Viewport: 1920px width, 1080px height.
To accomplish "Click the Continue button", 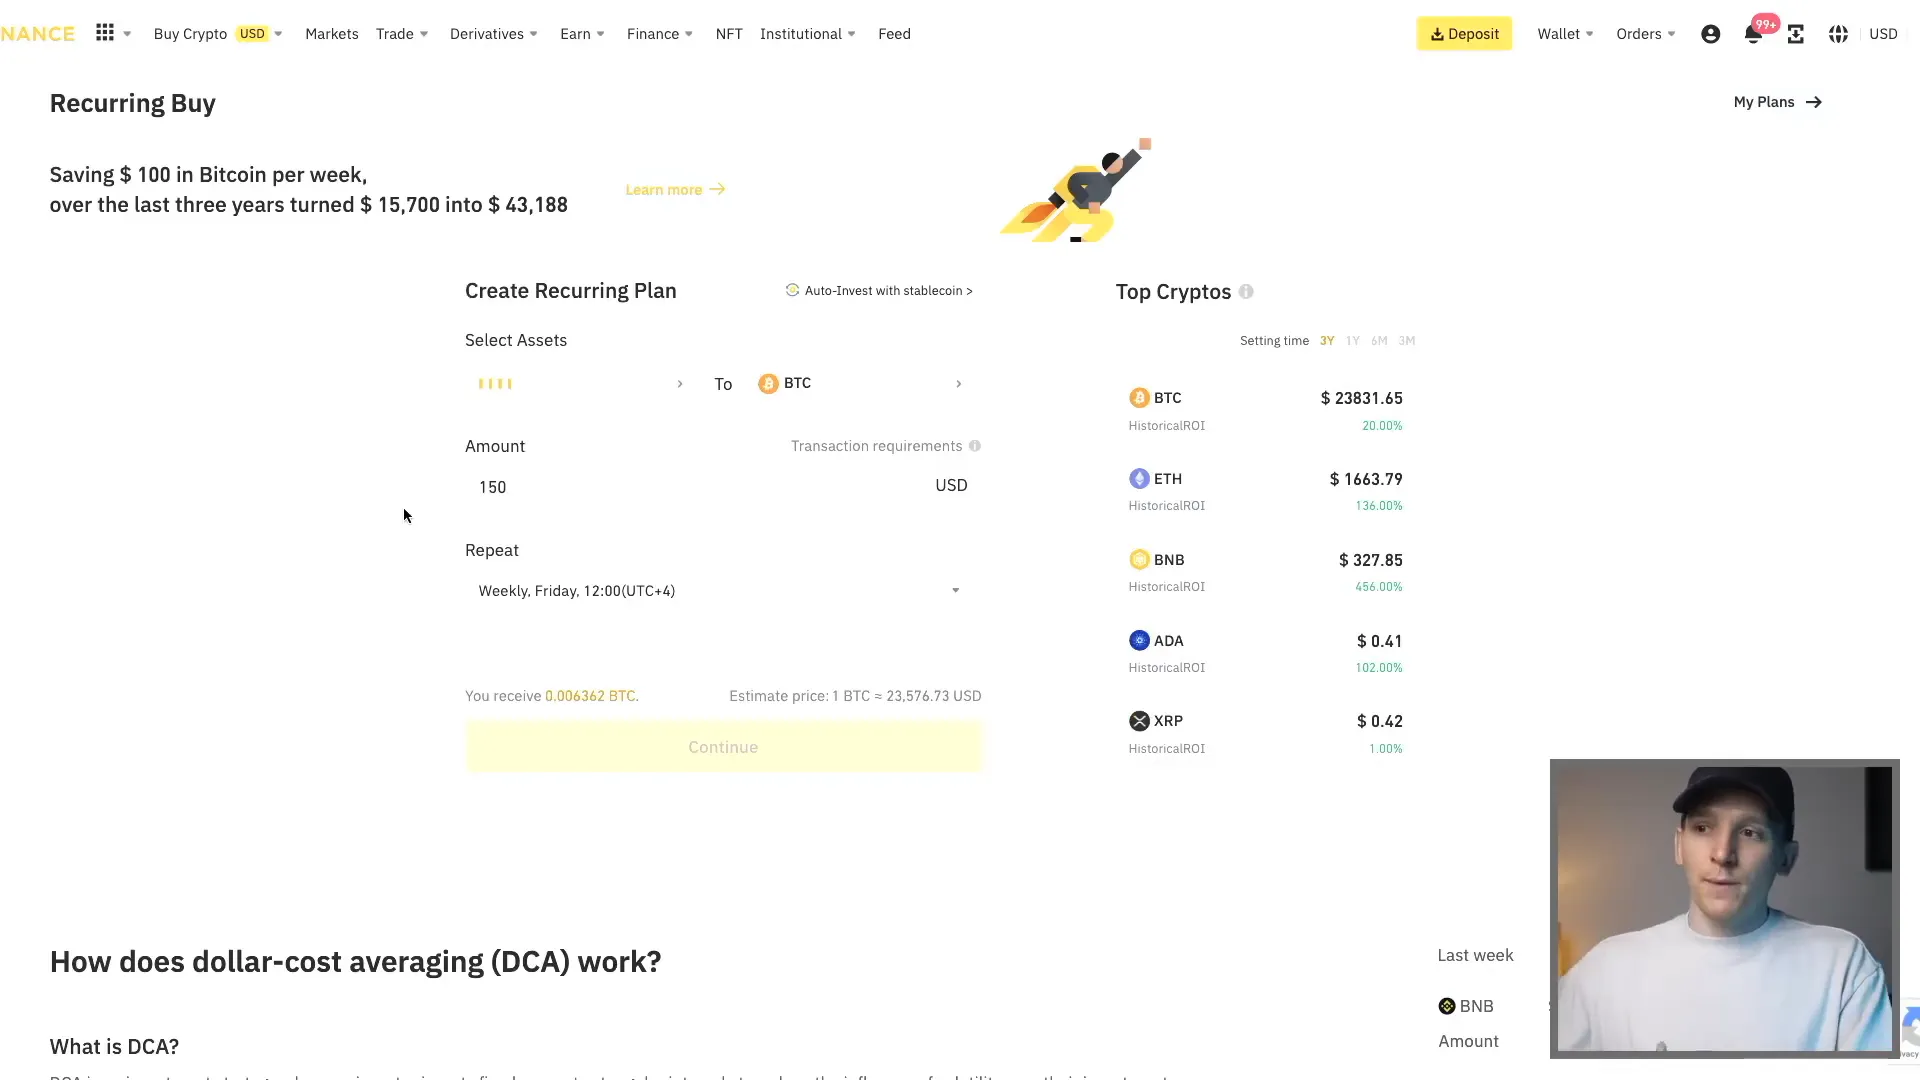I will (x=723, y=747).
